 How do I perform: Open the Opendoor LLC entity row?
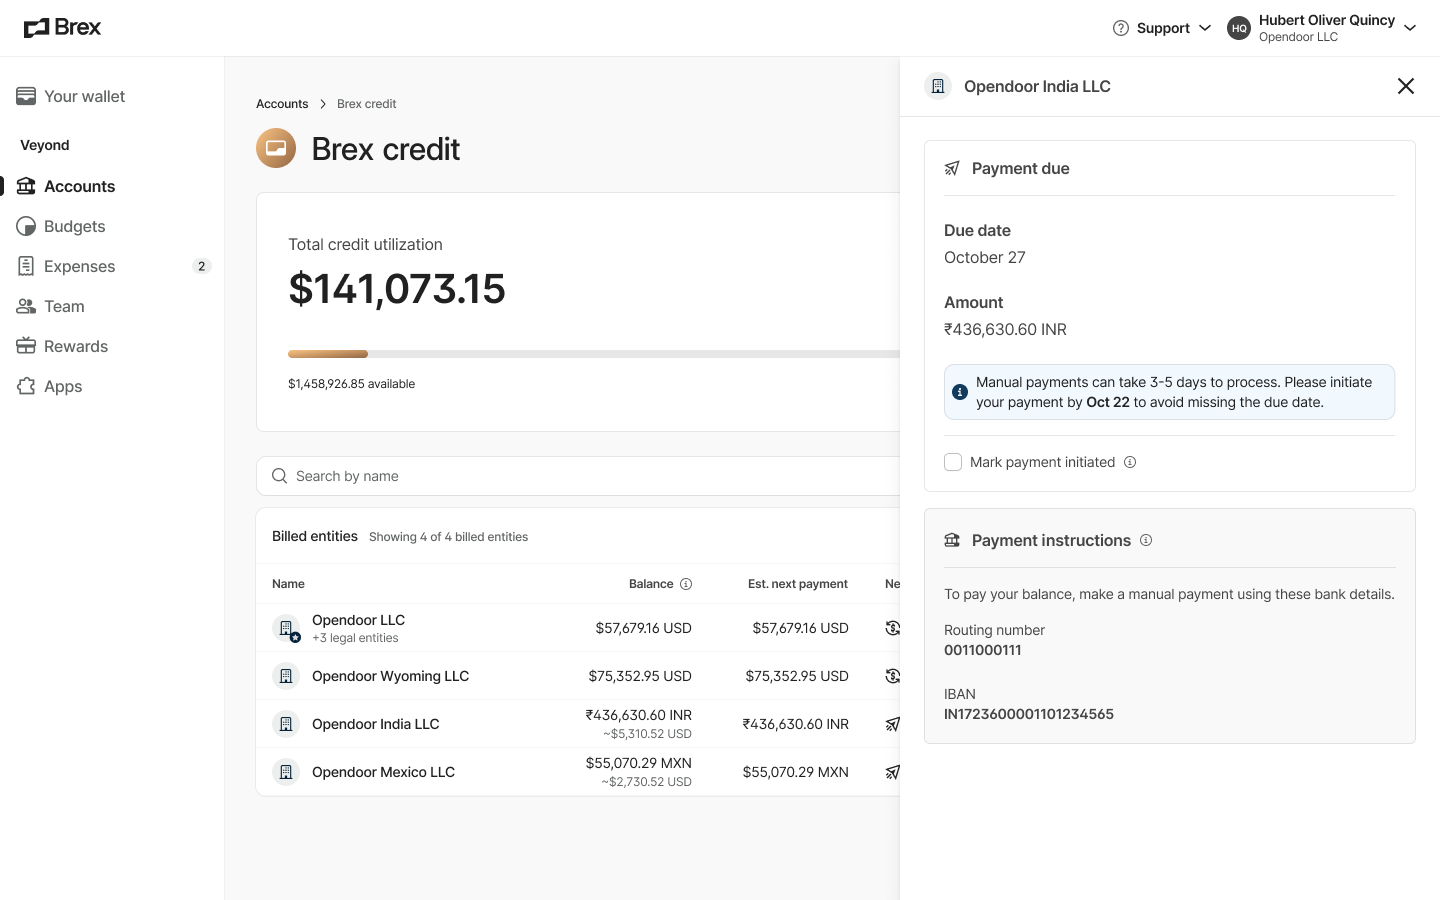pyautogui.click(x=578, y=628)
